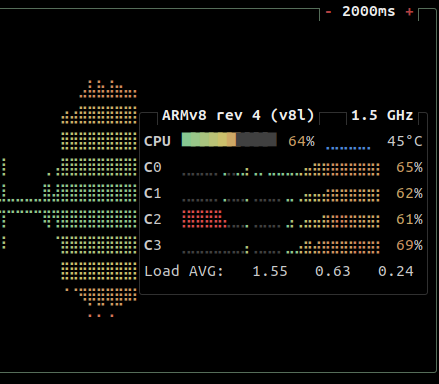
Task: Click the large CPU history graph
Action: pyautogui.click(x=68, y=198)
